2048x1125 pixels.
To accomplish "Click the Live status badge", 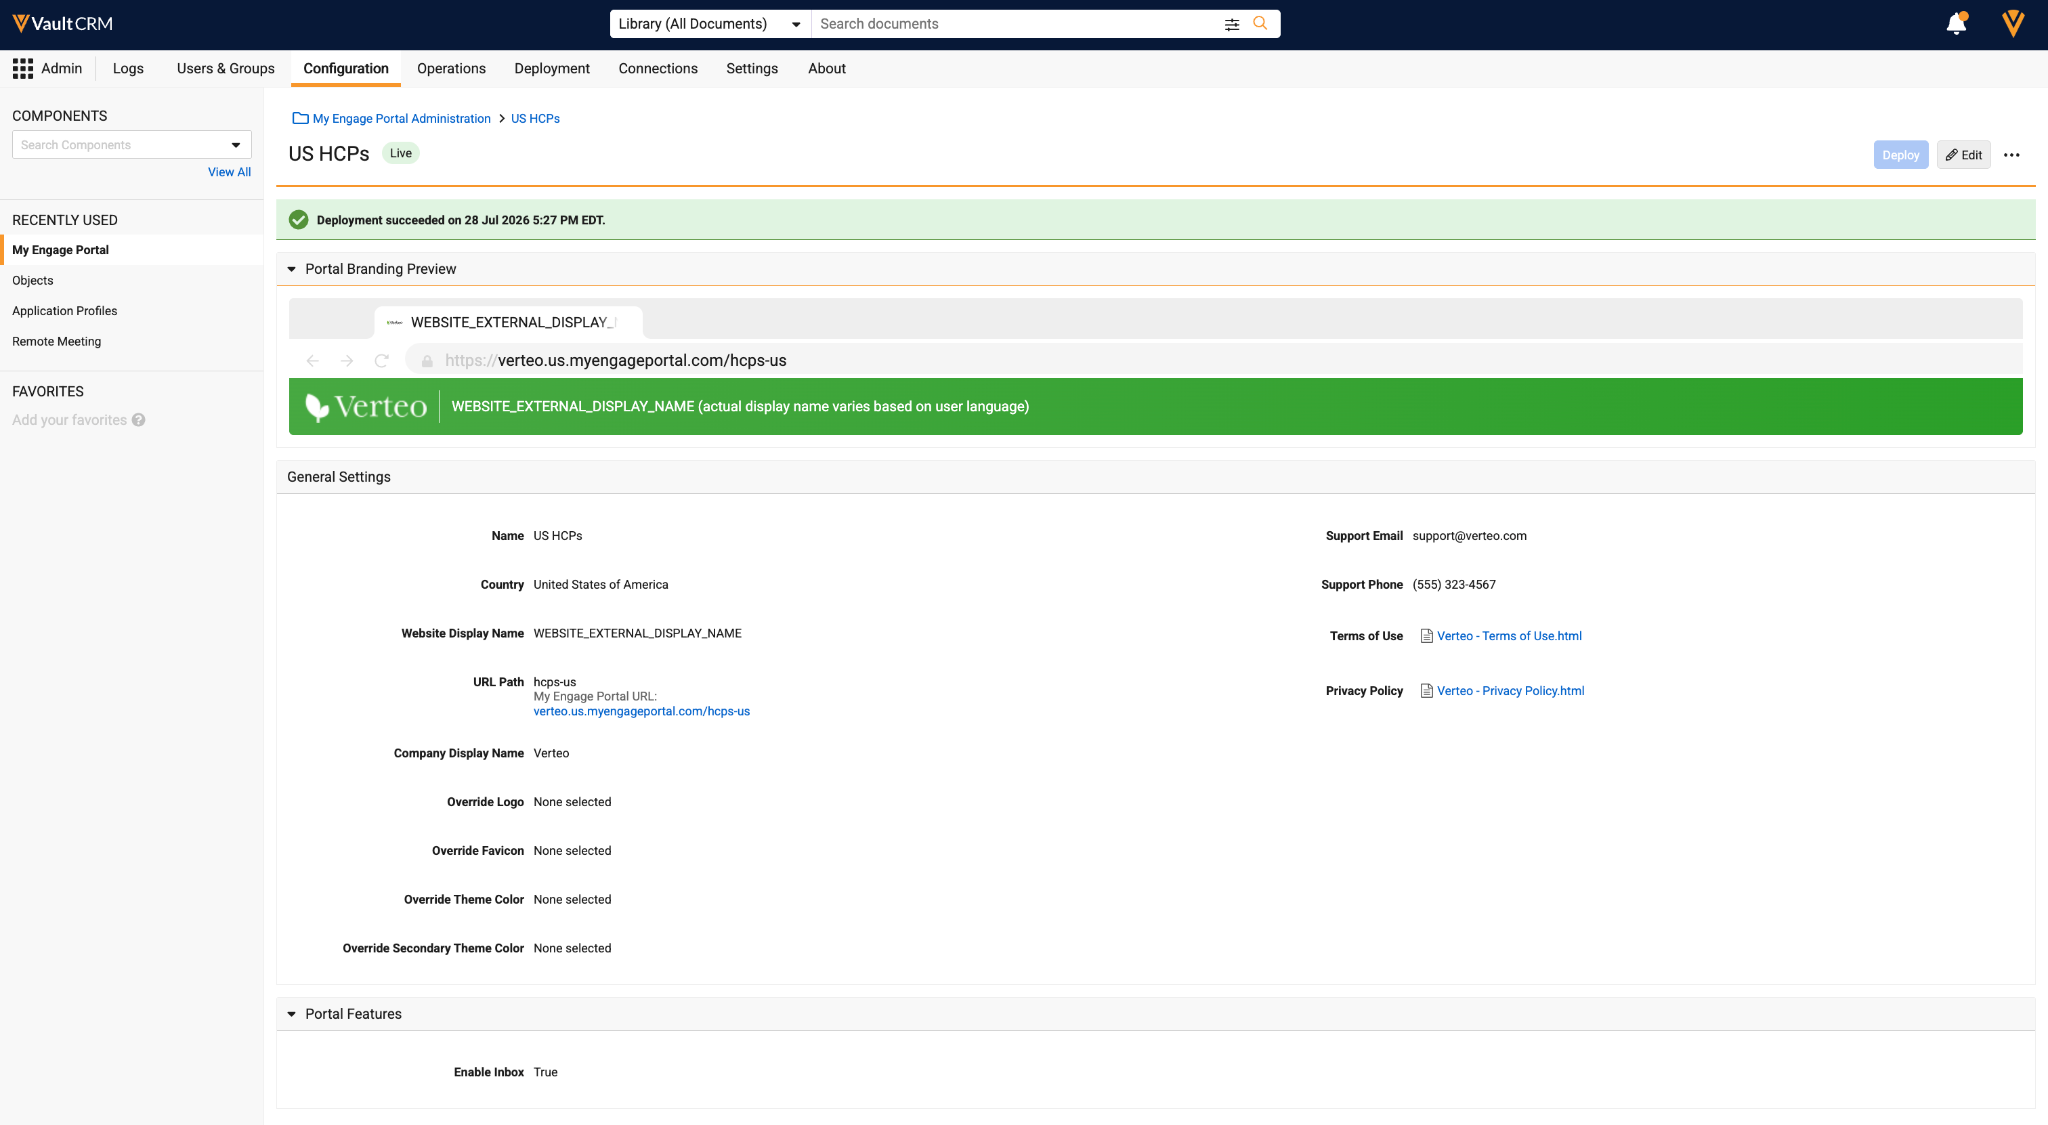I will 401,153.
